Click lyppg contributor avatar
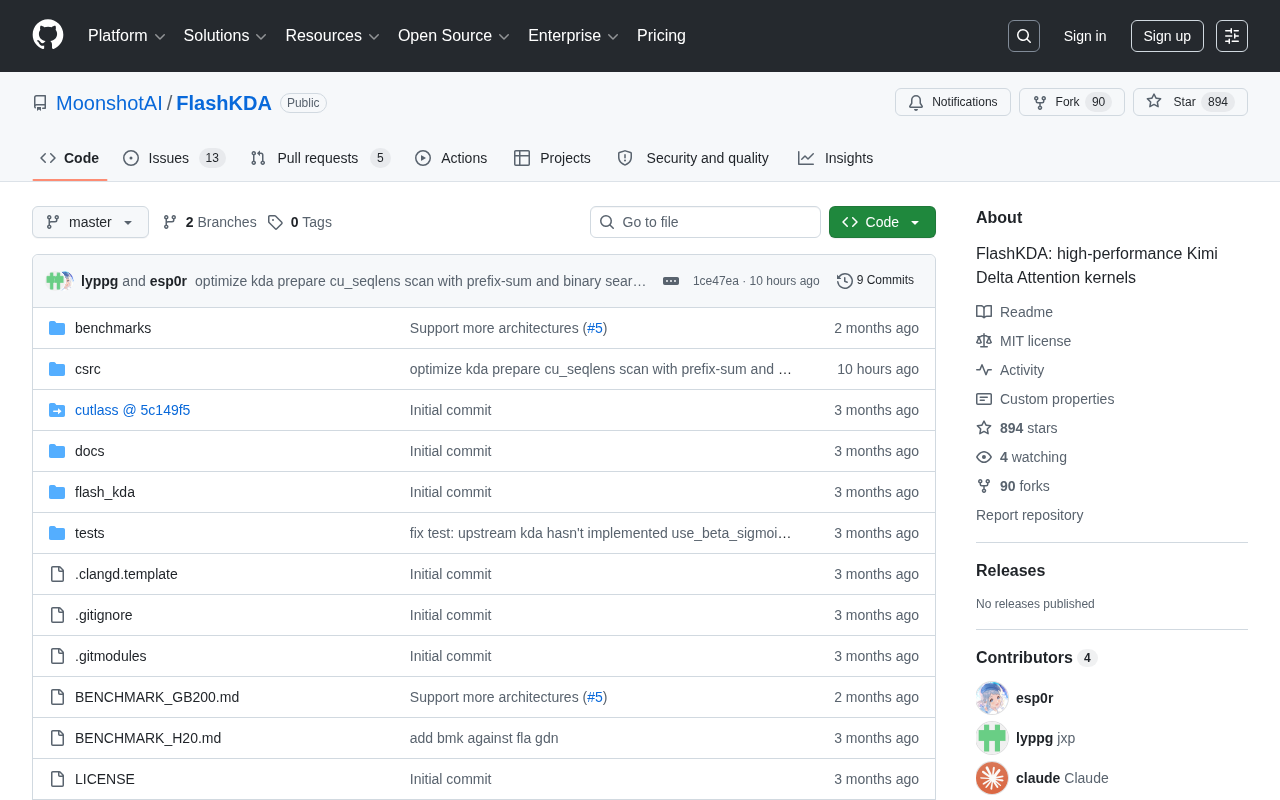Image resolution: width=1280 pixels, height=800 pixels. pos(992,738)
